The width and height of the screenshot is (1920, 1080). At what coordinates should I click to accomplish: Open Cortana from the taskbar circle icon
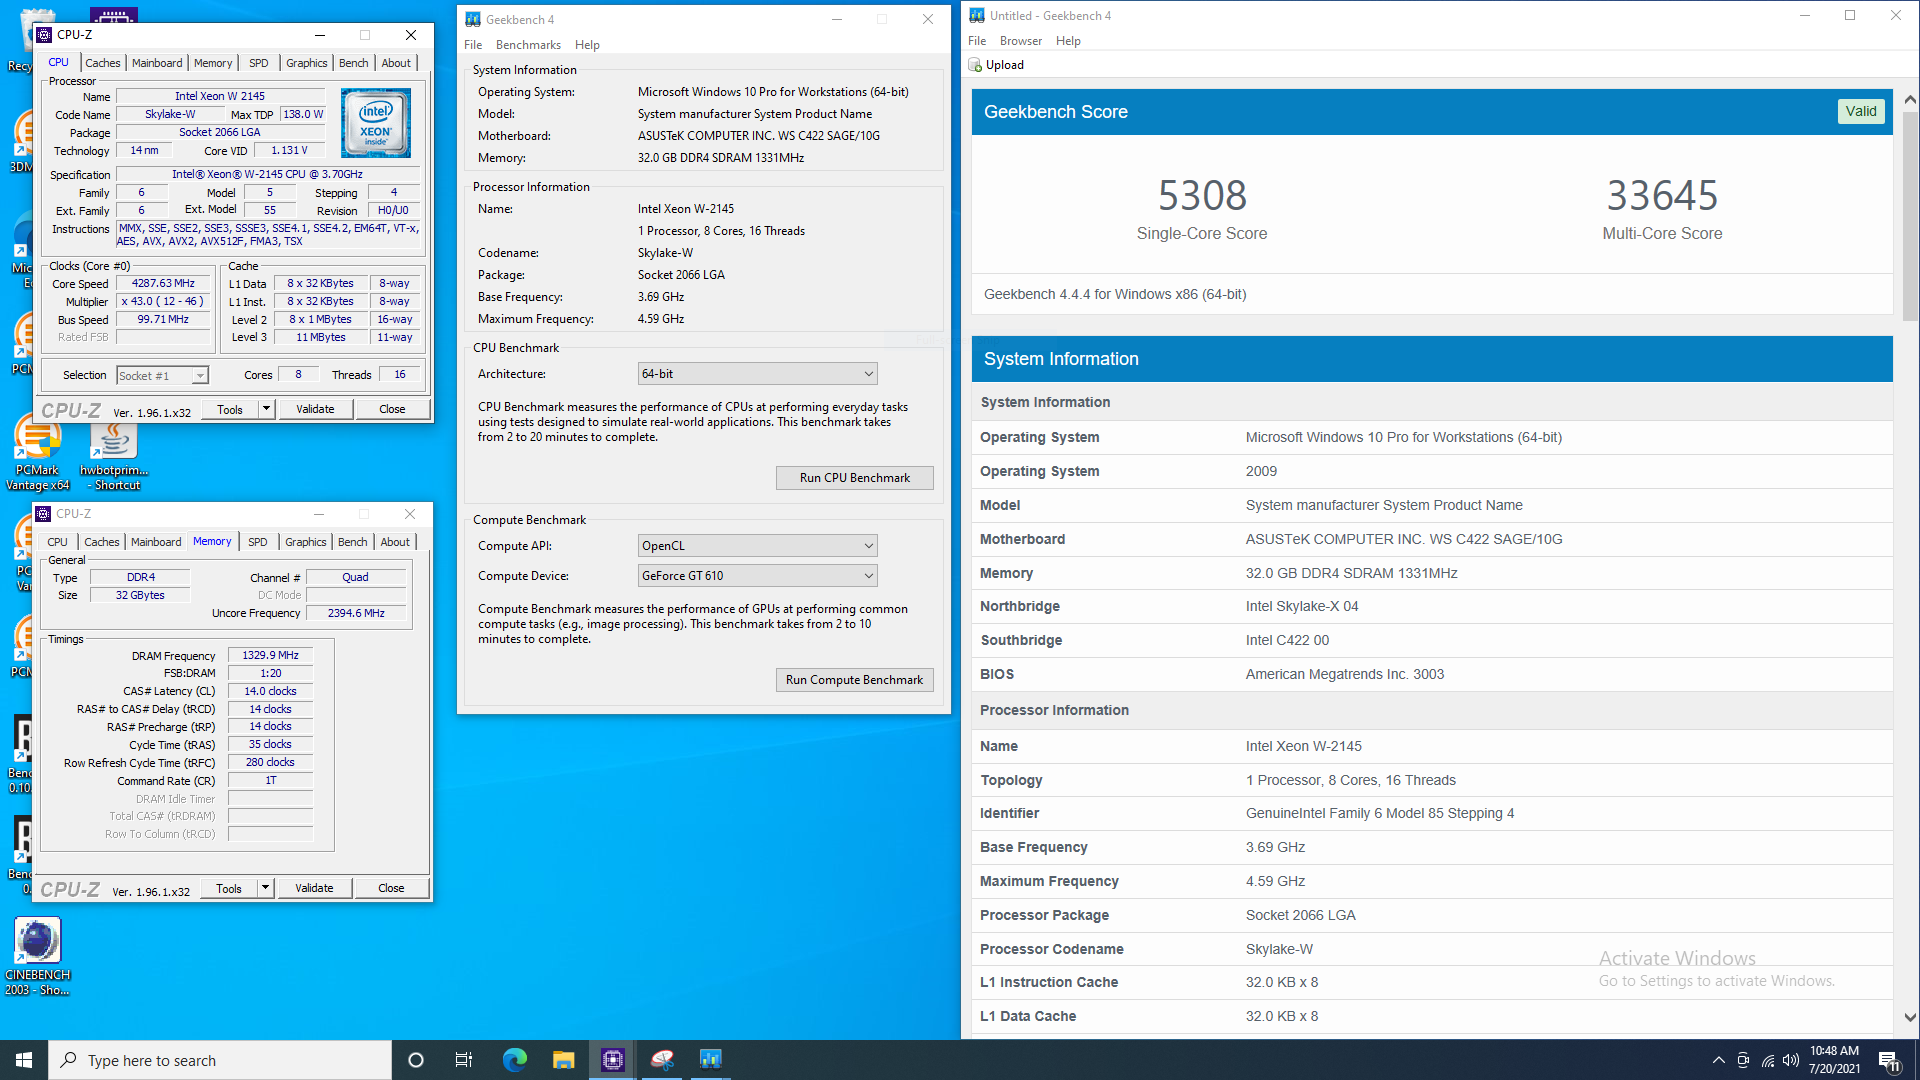point(416,1060)
